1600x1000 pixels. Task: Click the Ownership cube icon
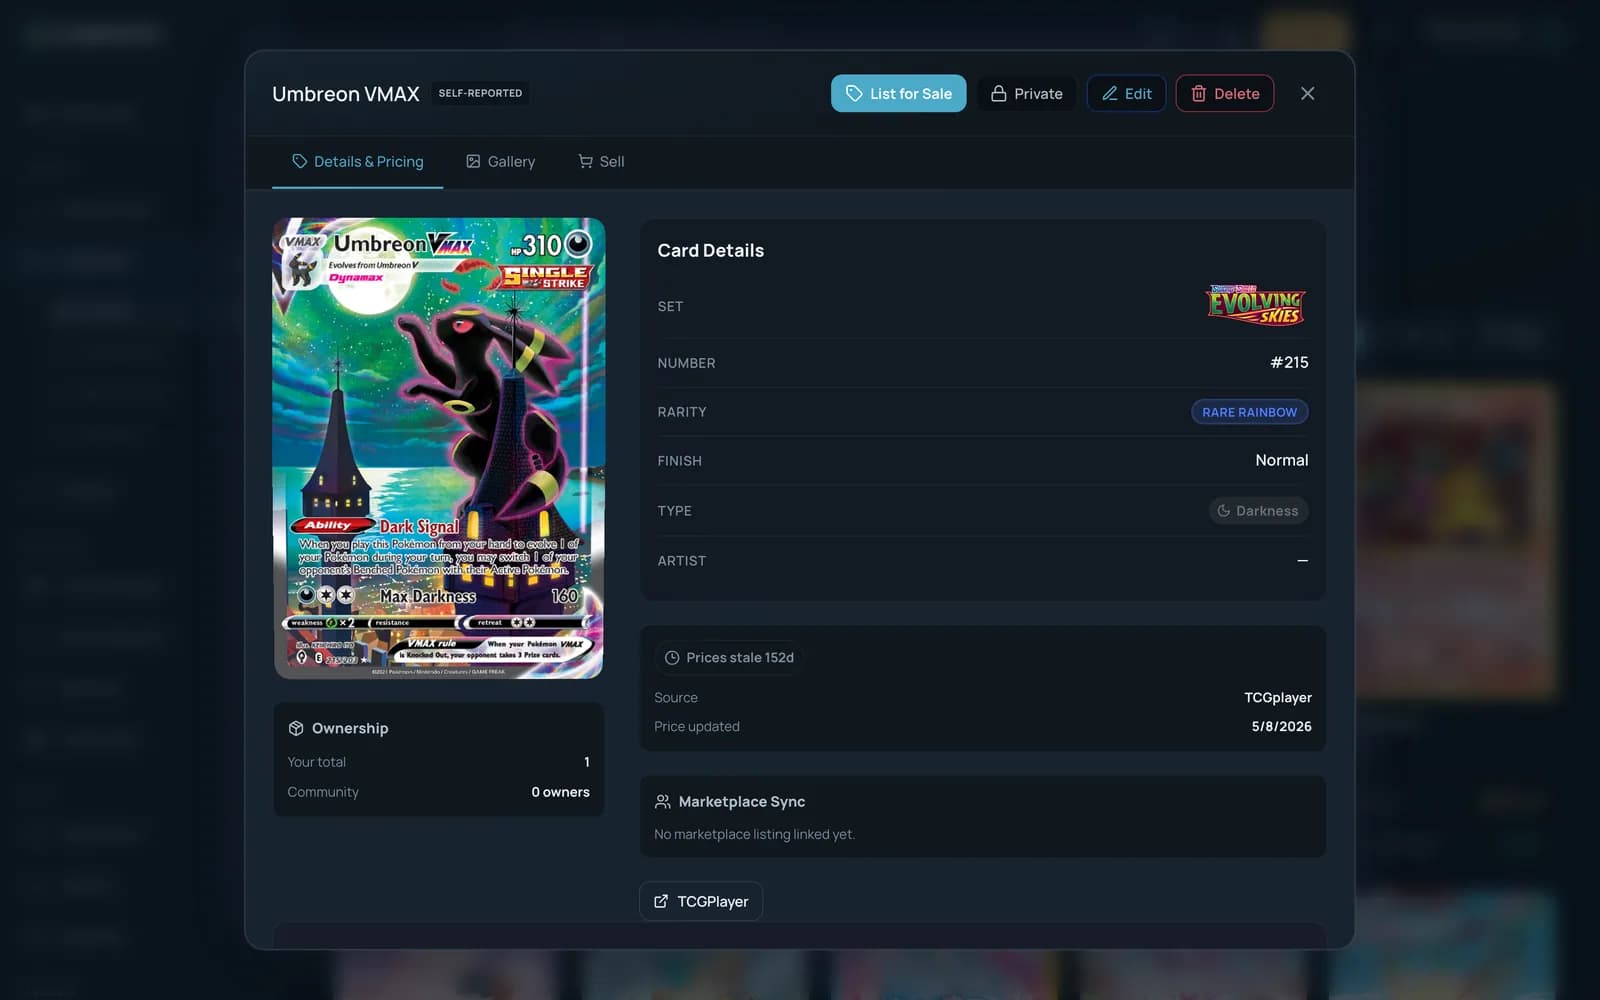[x=296, y=728]
